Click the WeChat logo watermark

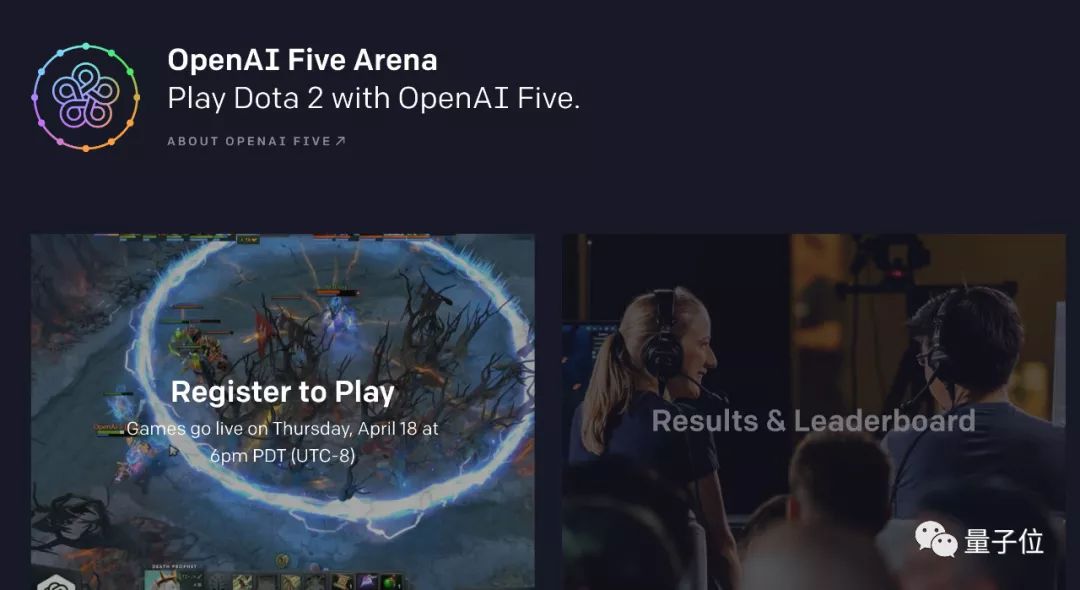(936, 539)
